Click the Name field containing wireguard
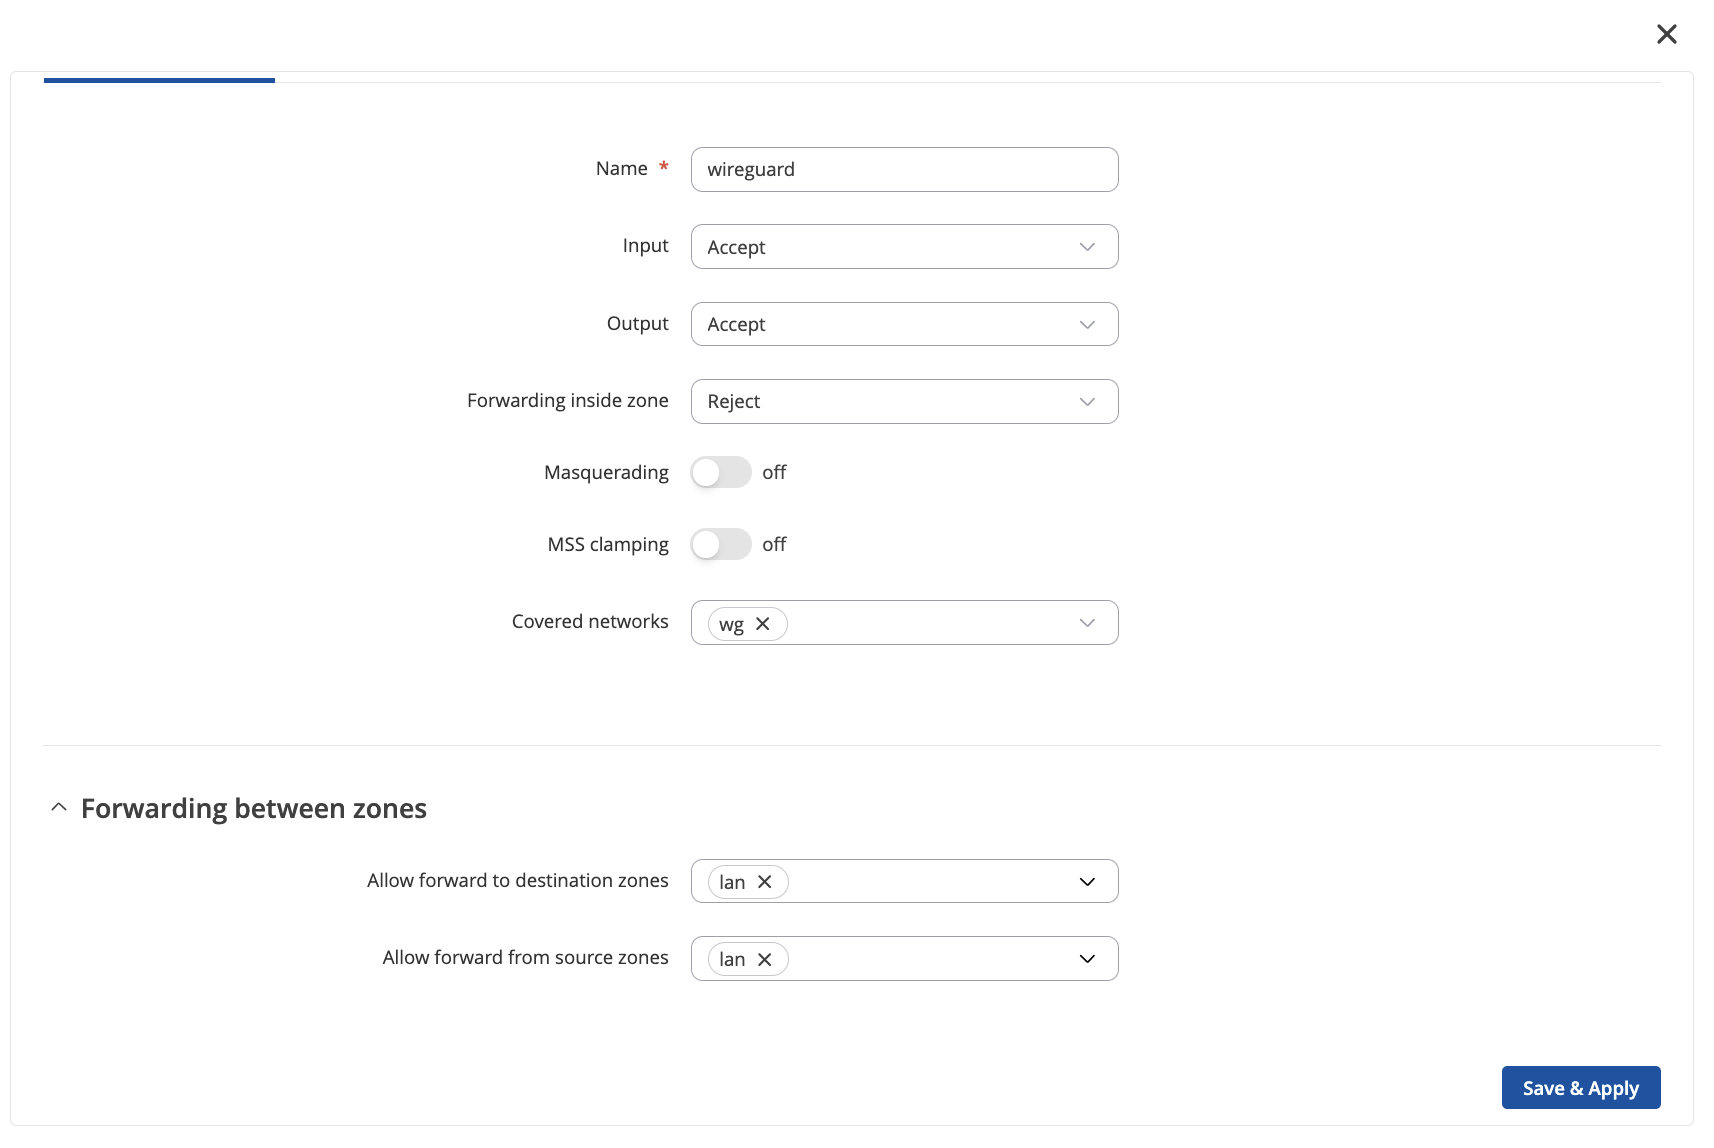1714x1148 pixels. click(x=904, y=169)
